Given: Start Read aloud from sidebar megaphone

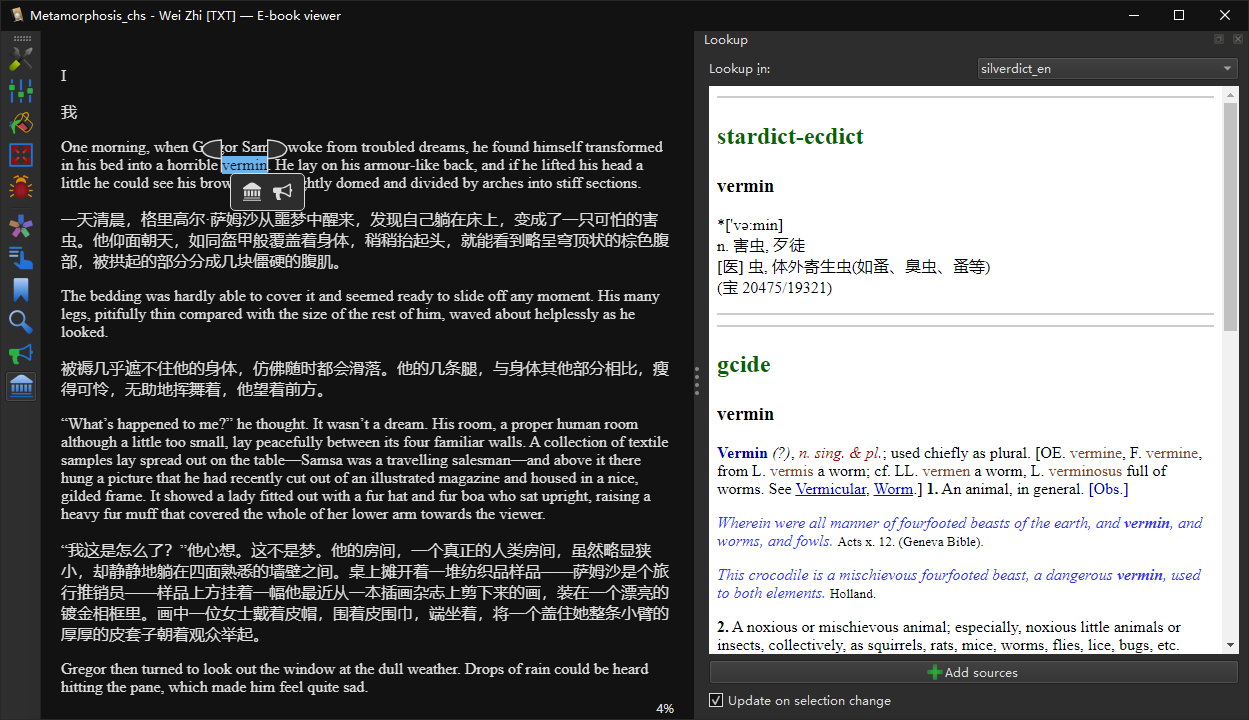Looking at the screenshot, I should click(21, 354).
